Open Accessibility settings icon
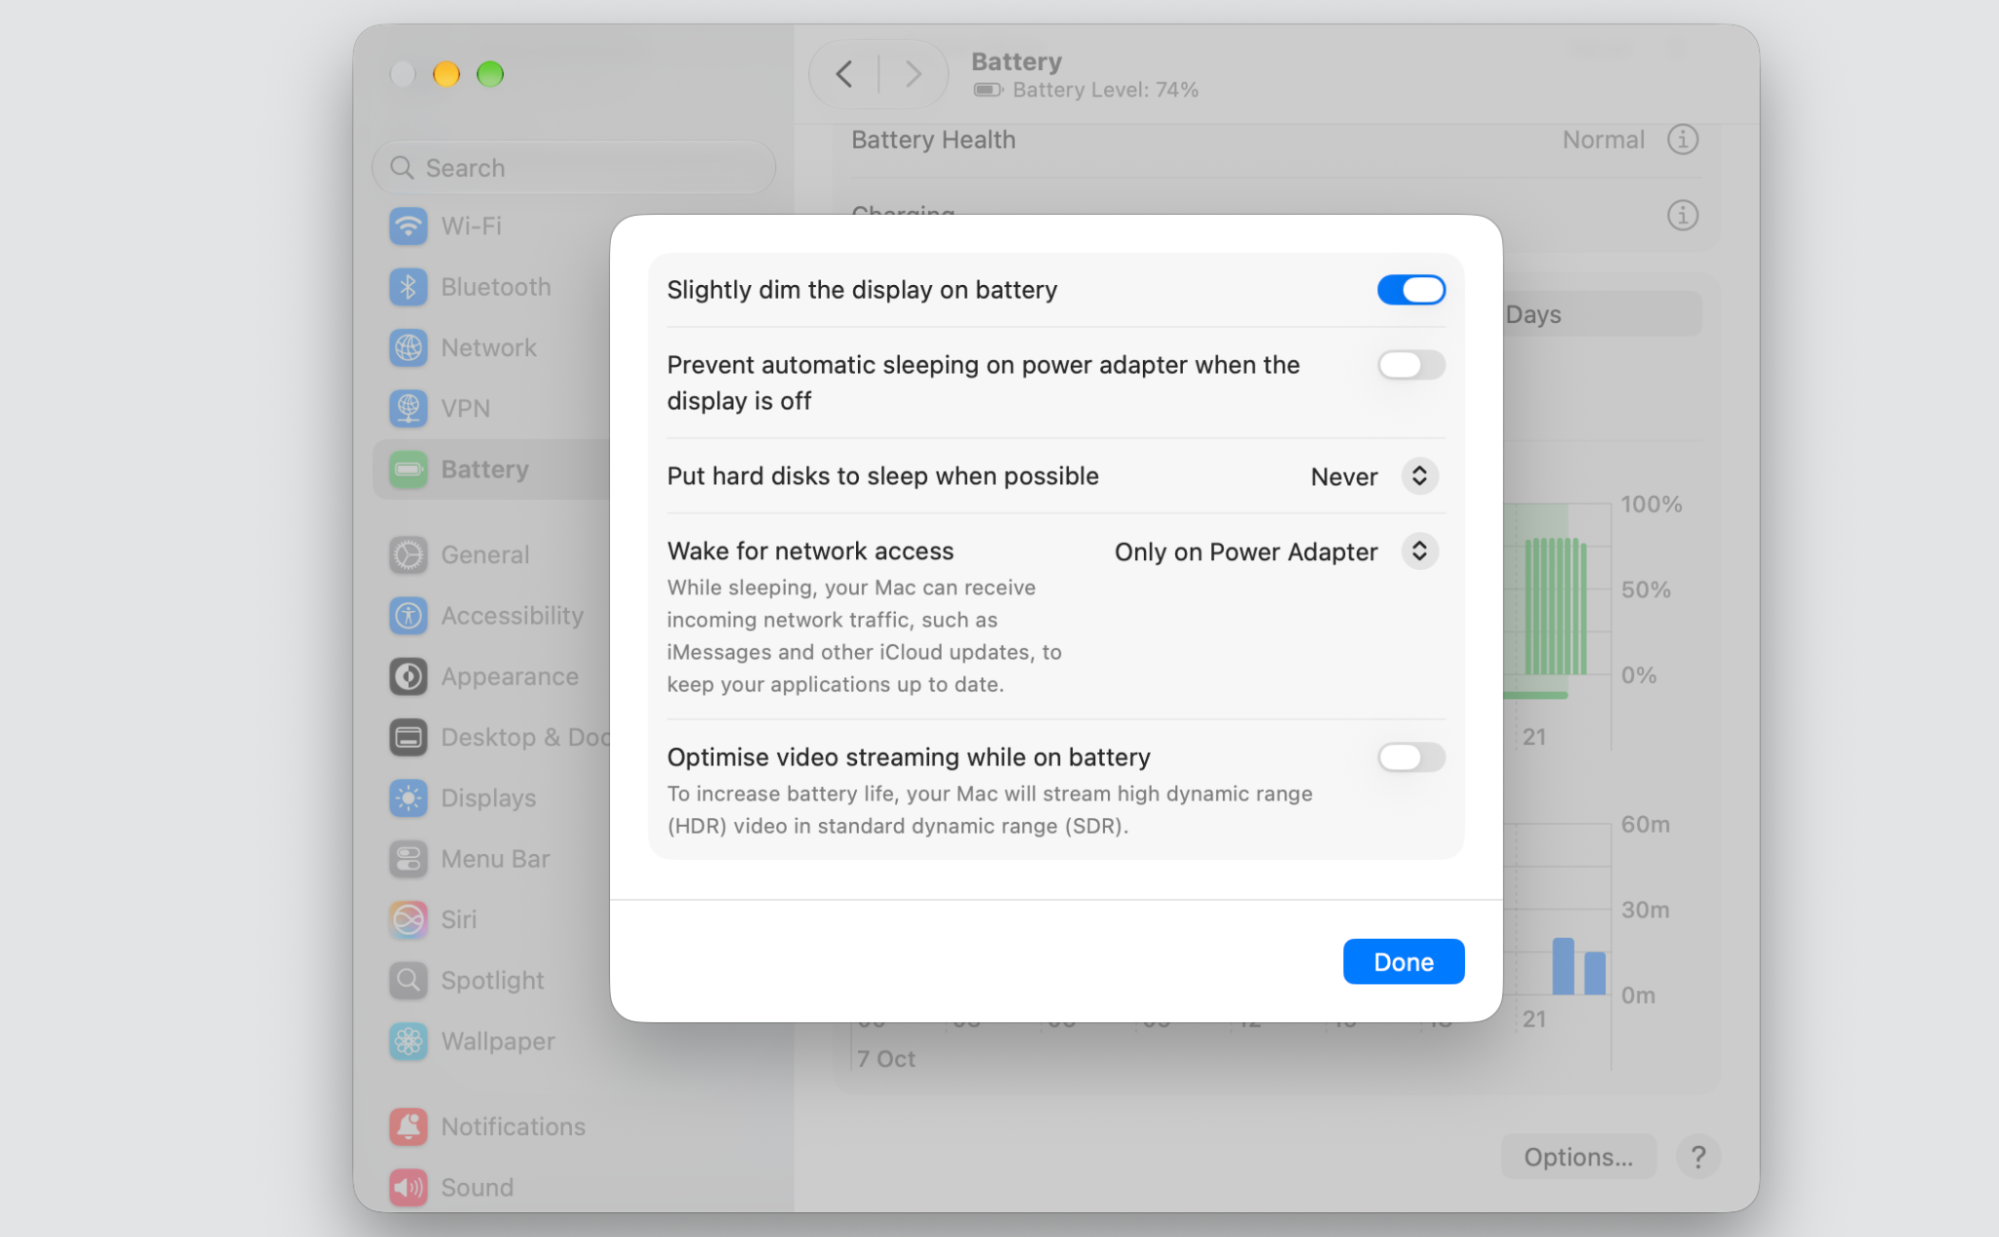The width and height of the screenshot is (1999, 1237). coord(408,616)
